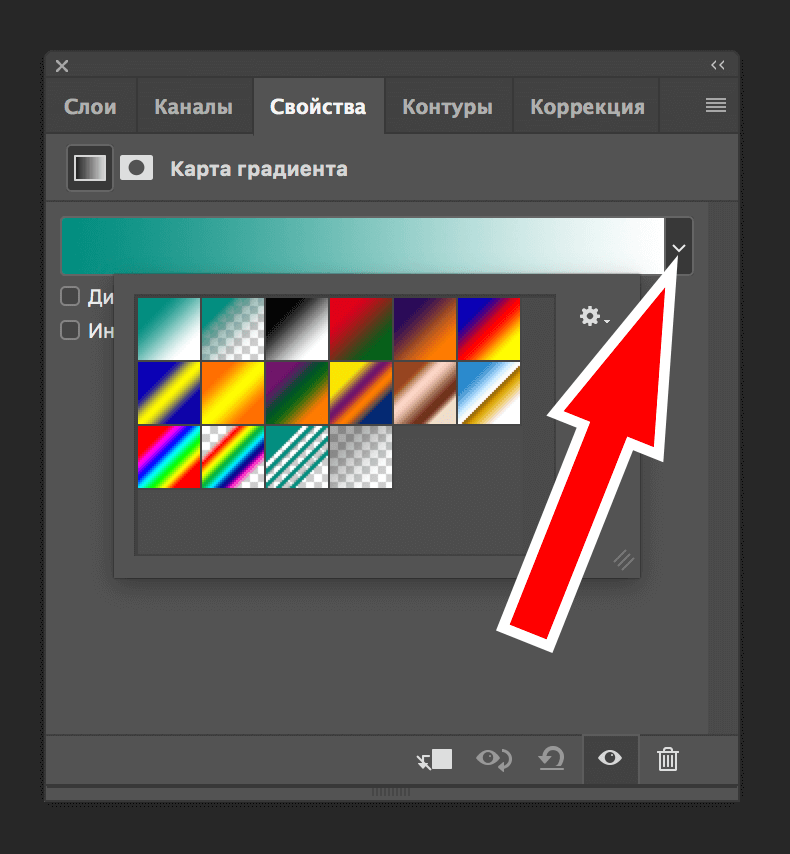790x854 pixels.
Task: Select the layer mask icon
Action: point(136,168)
